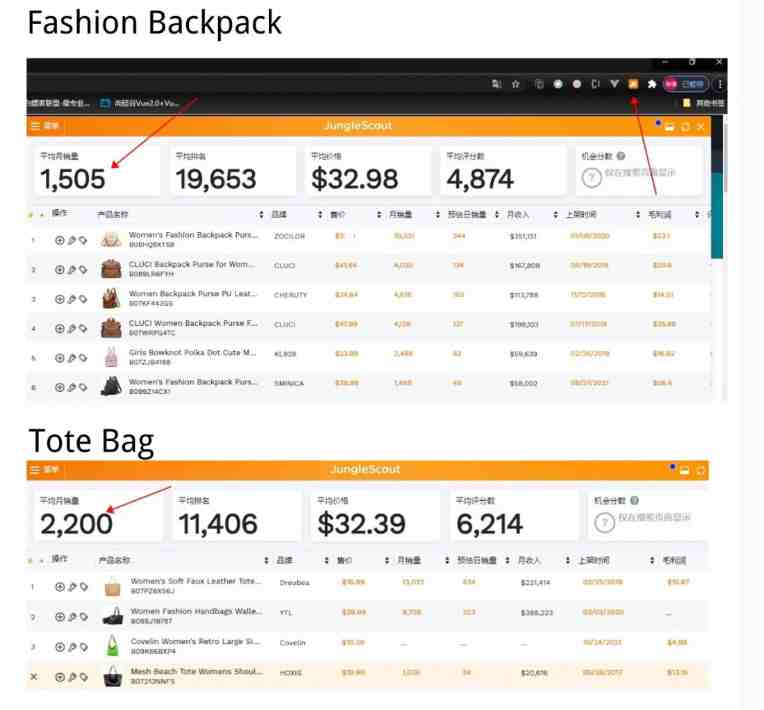764x710 pixels.
Task: Click help icon beside opportunity score, Tote Bag panel
Action: pos(634,500)
